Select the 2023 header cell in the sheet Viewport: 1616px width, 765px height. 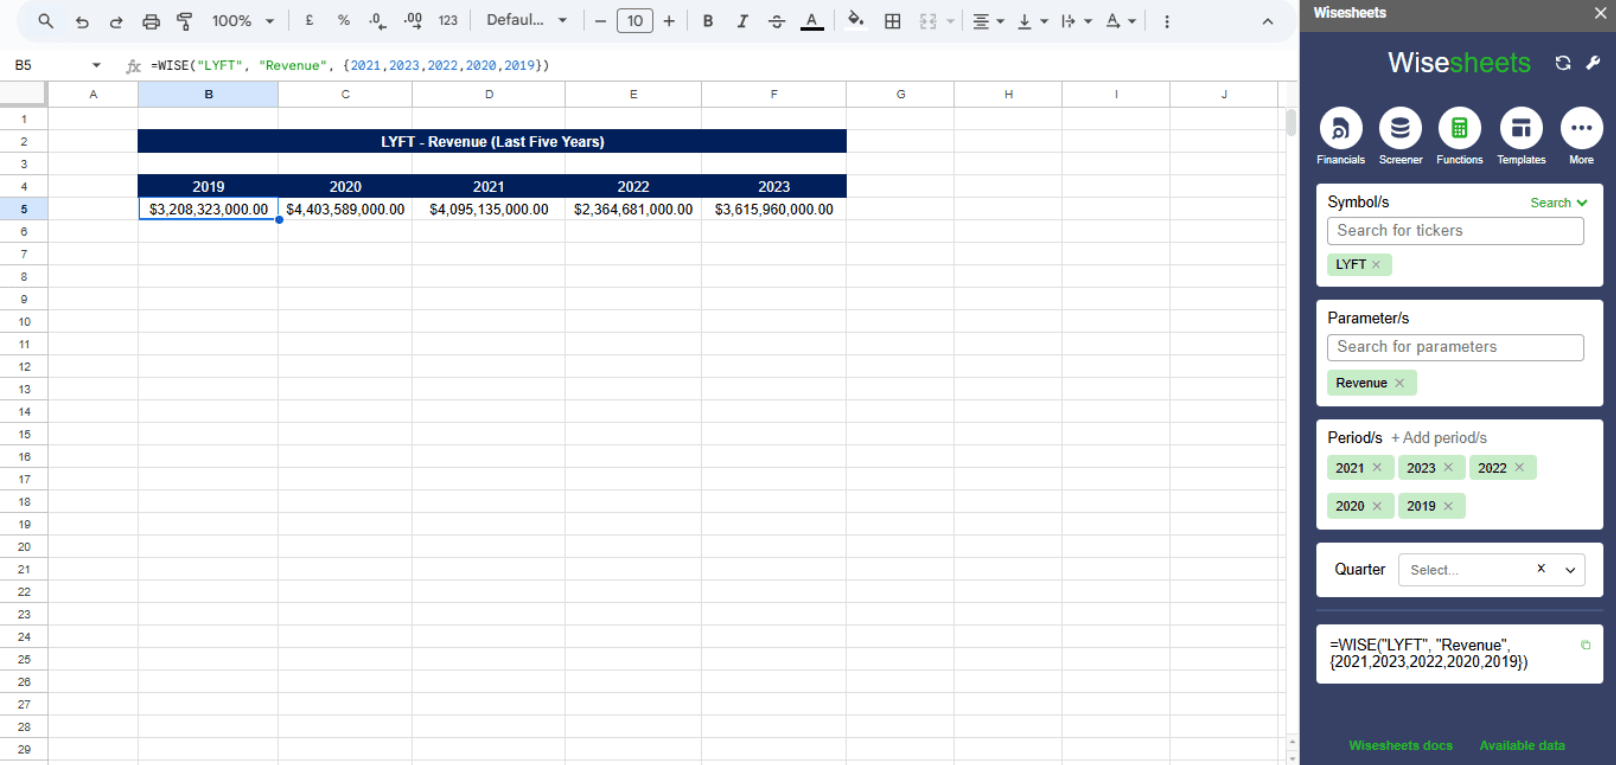[774, 186]
